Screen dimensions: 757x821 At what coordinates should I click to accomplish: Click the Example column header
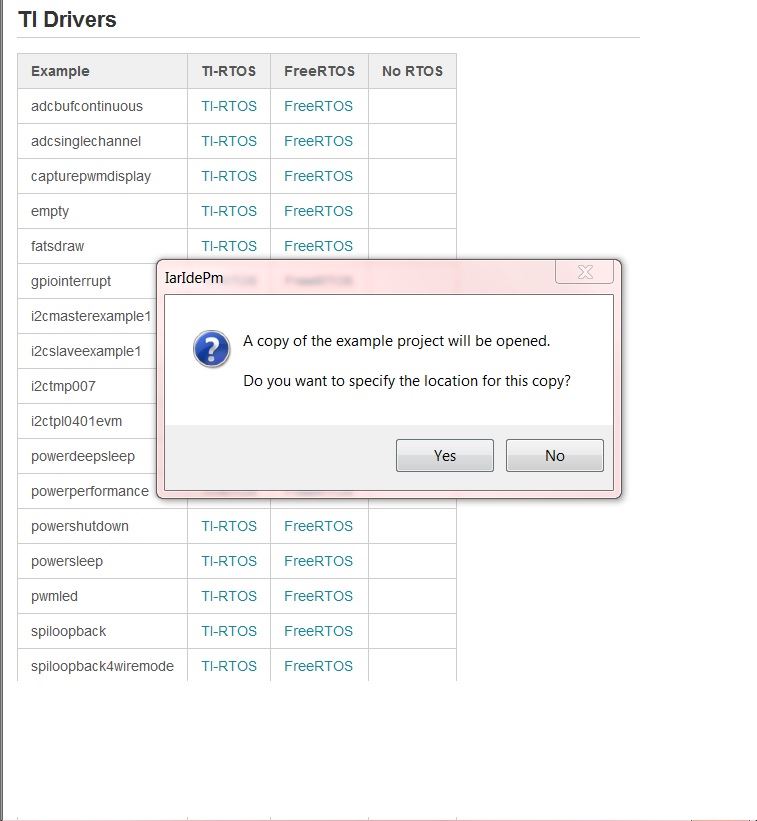tap(60, 71)
